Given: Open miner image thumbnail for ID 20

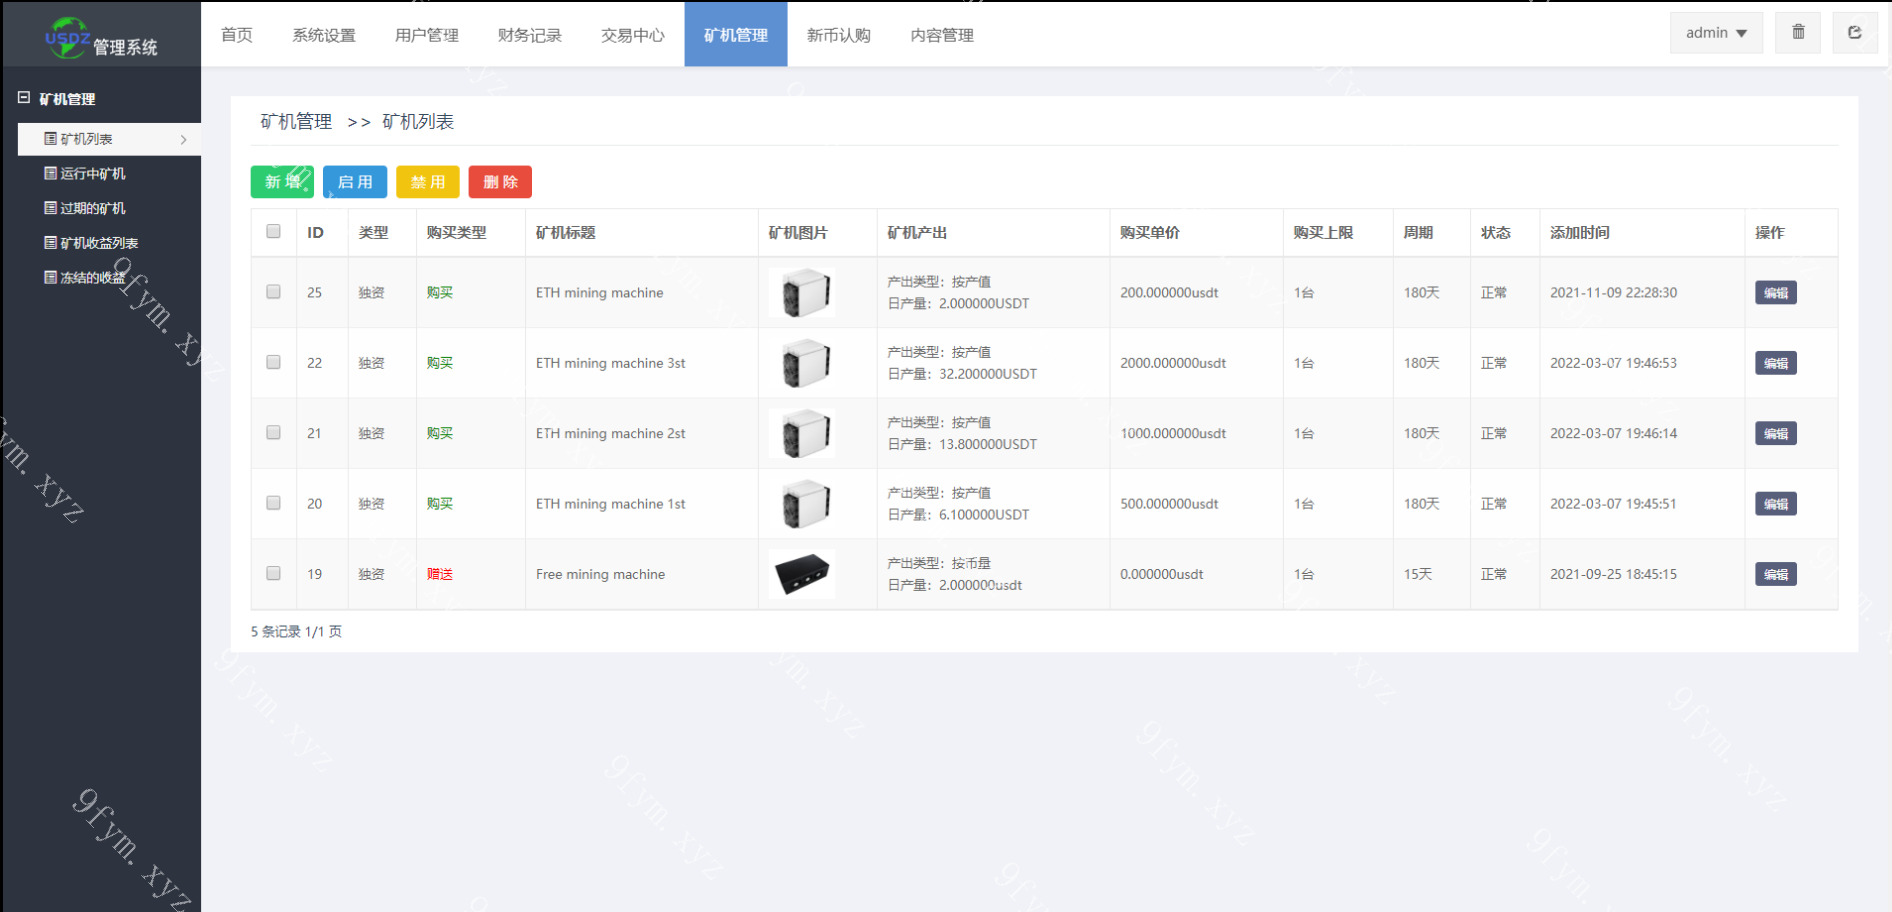Looking at the screenshot, I should click(803, 504).
